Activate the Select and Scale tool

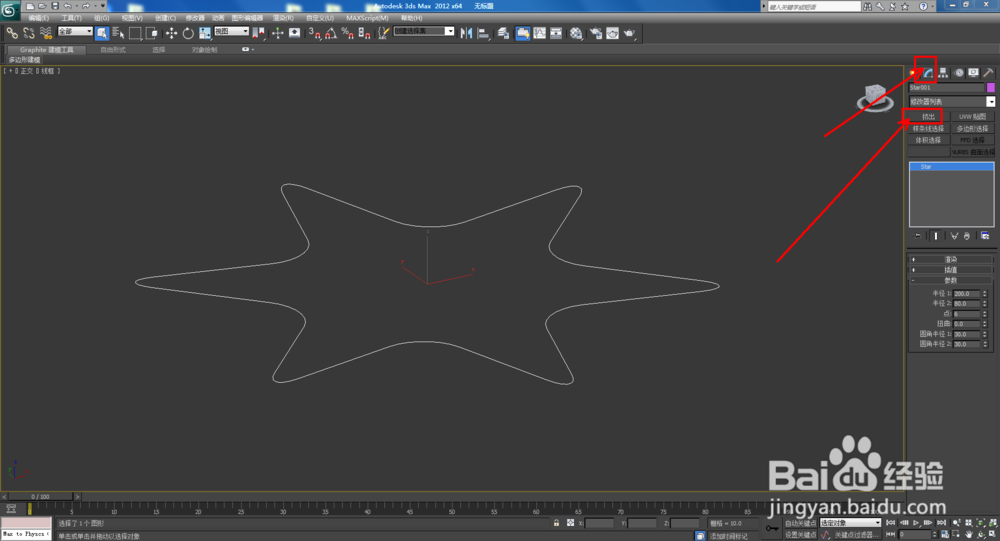click(x=205, y=33)
